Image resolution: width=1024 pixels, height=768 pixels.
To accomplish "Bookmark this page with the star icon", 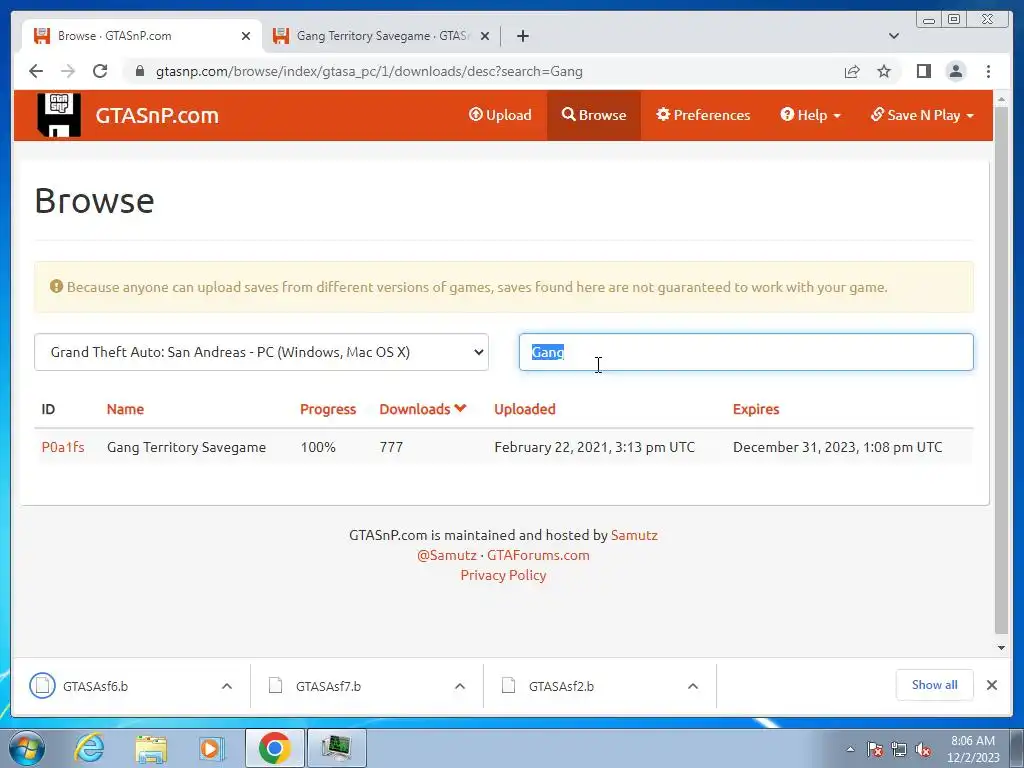I will click(x=884, y=71).
